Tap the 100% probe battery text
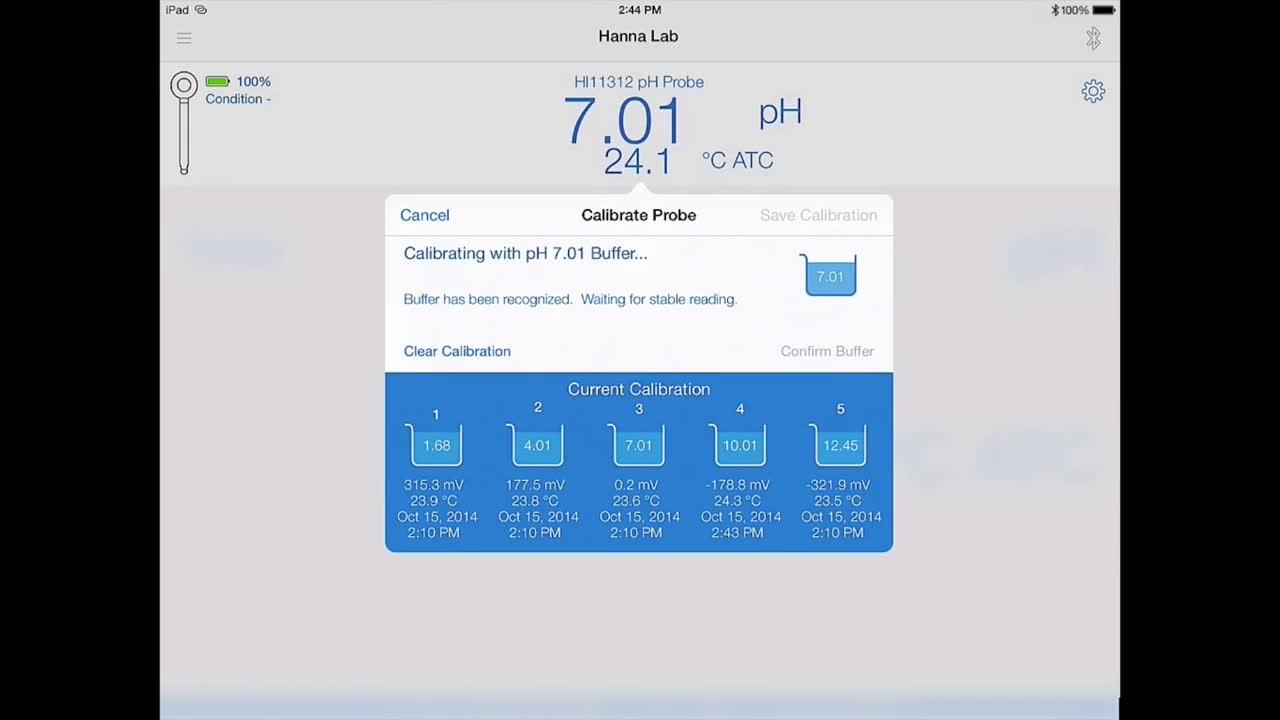1280x720 pixels. (254, 82)
